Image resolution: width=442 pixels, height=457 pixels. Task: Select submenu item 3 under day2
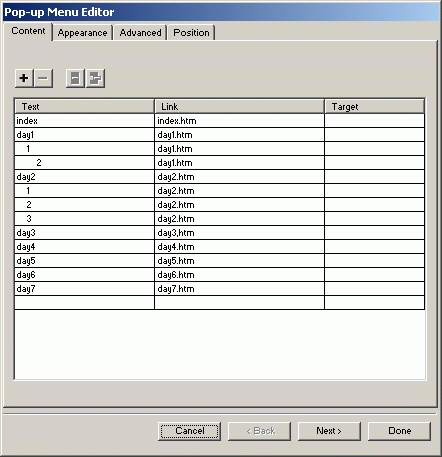84,219
